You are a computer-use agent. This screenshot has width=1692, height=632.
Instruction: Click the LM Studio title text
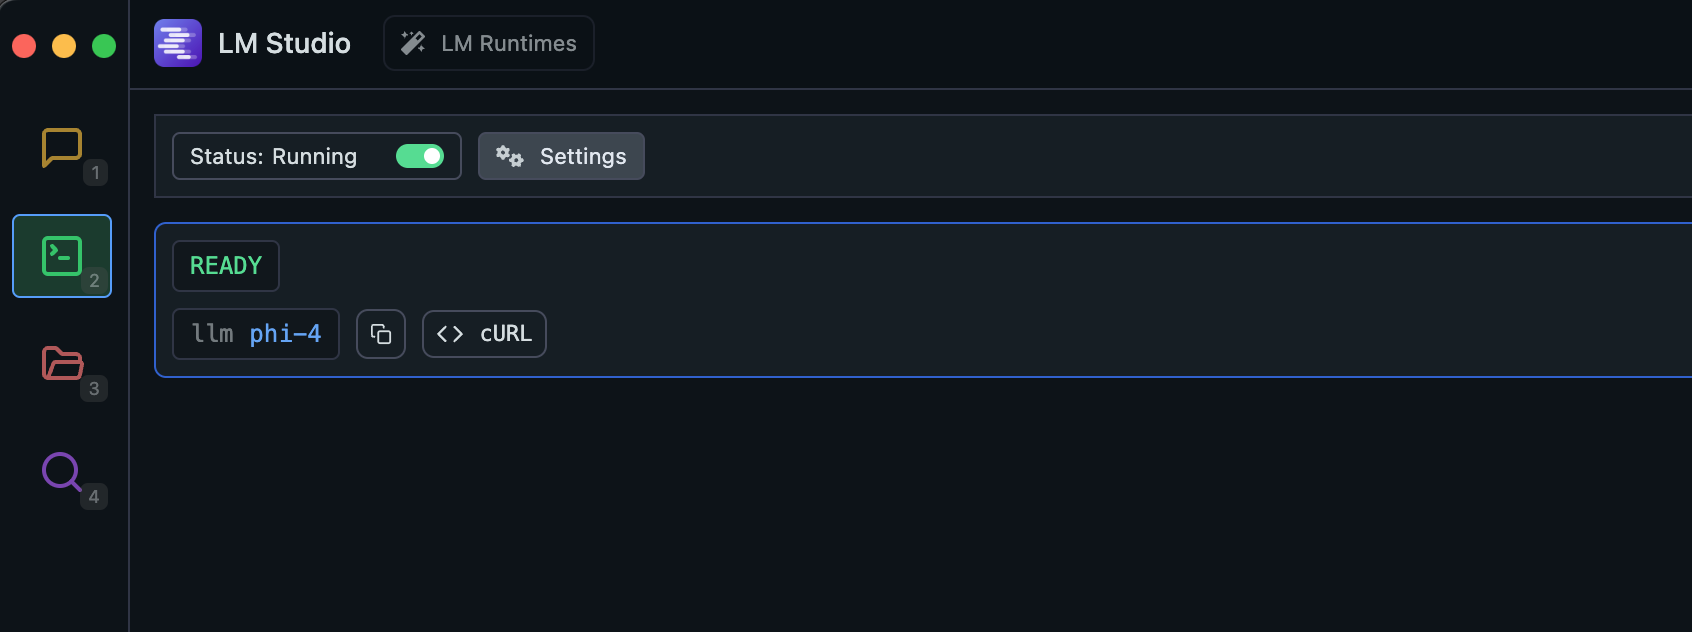point(285,43)
